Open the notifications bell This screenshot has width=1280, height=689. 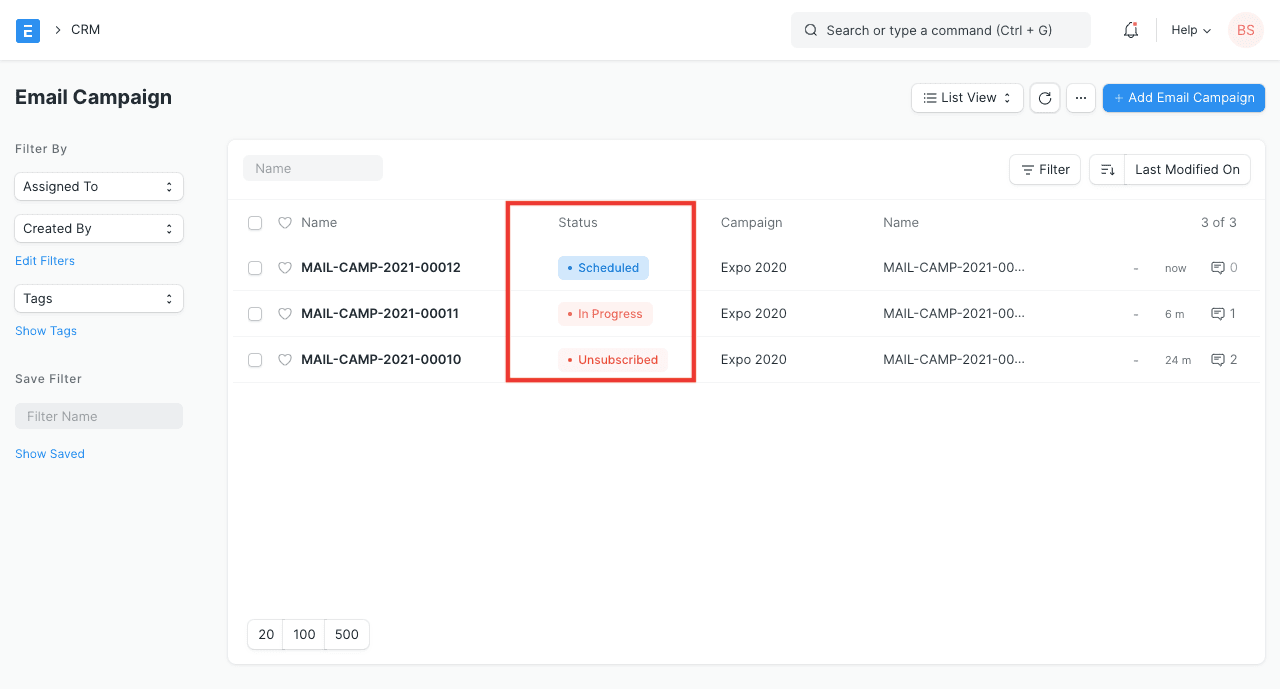tap(1131, 30)
